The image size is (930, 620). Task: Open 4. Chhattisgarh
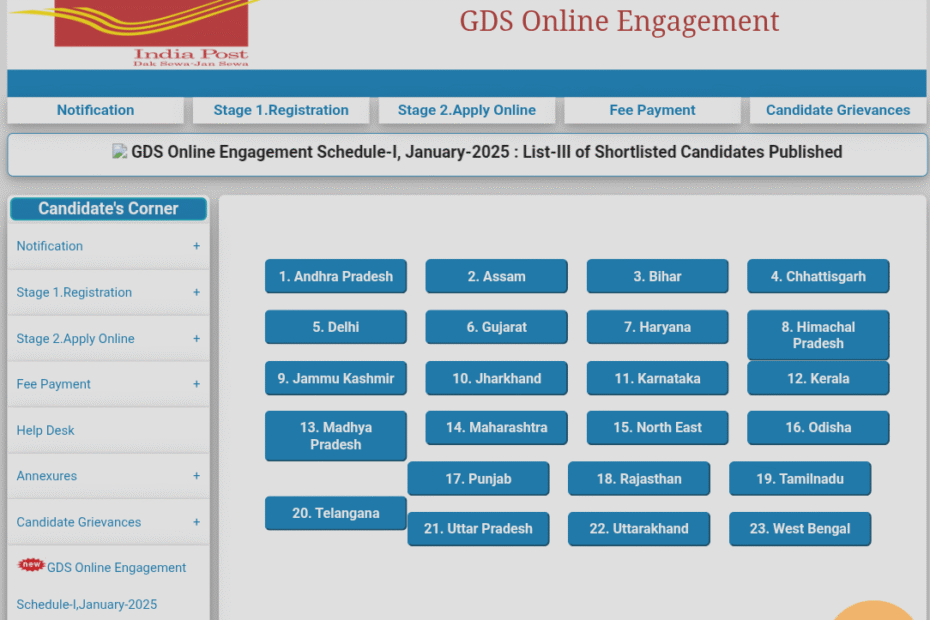(x=818, y=276)
